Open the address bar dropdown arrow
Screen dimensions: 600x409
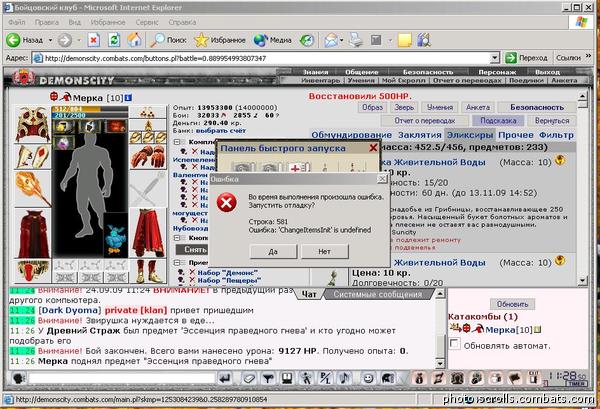click(495, 58)
